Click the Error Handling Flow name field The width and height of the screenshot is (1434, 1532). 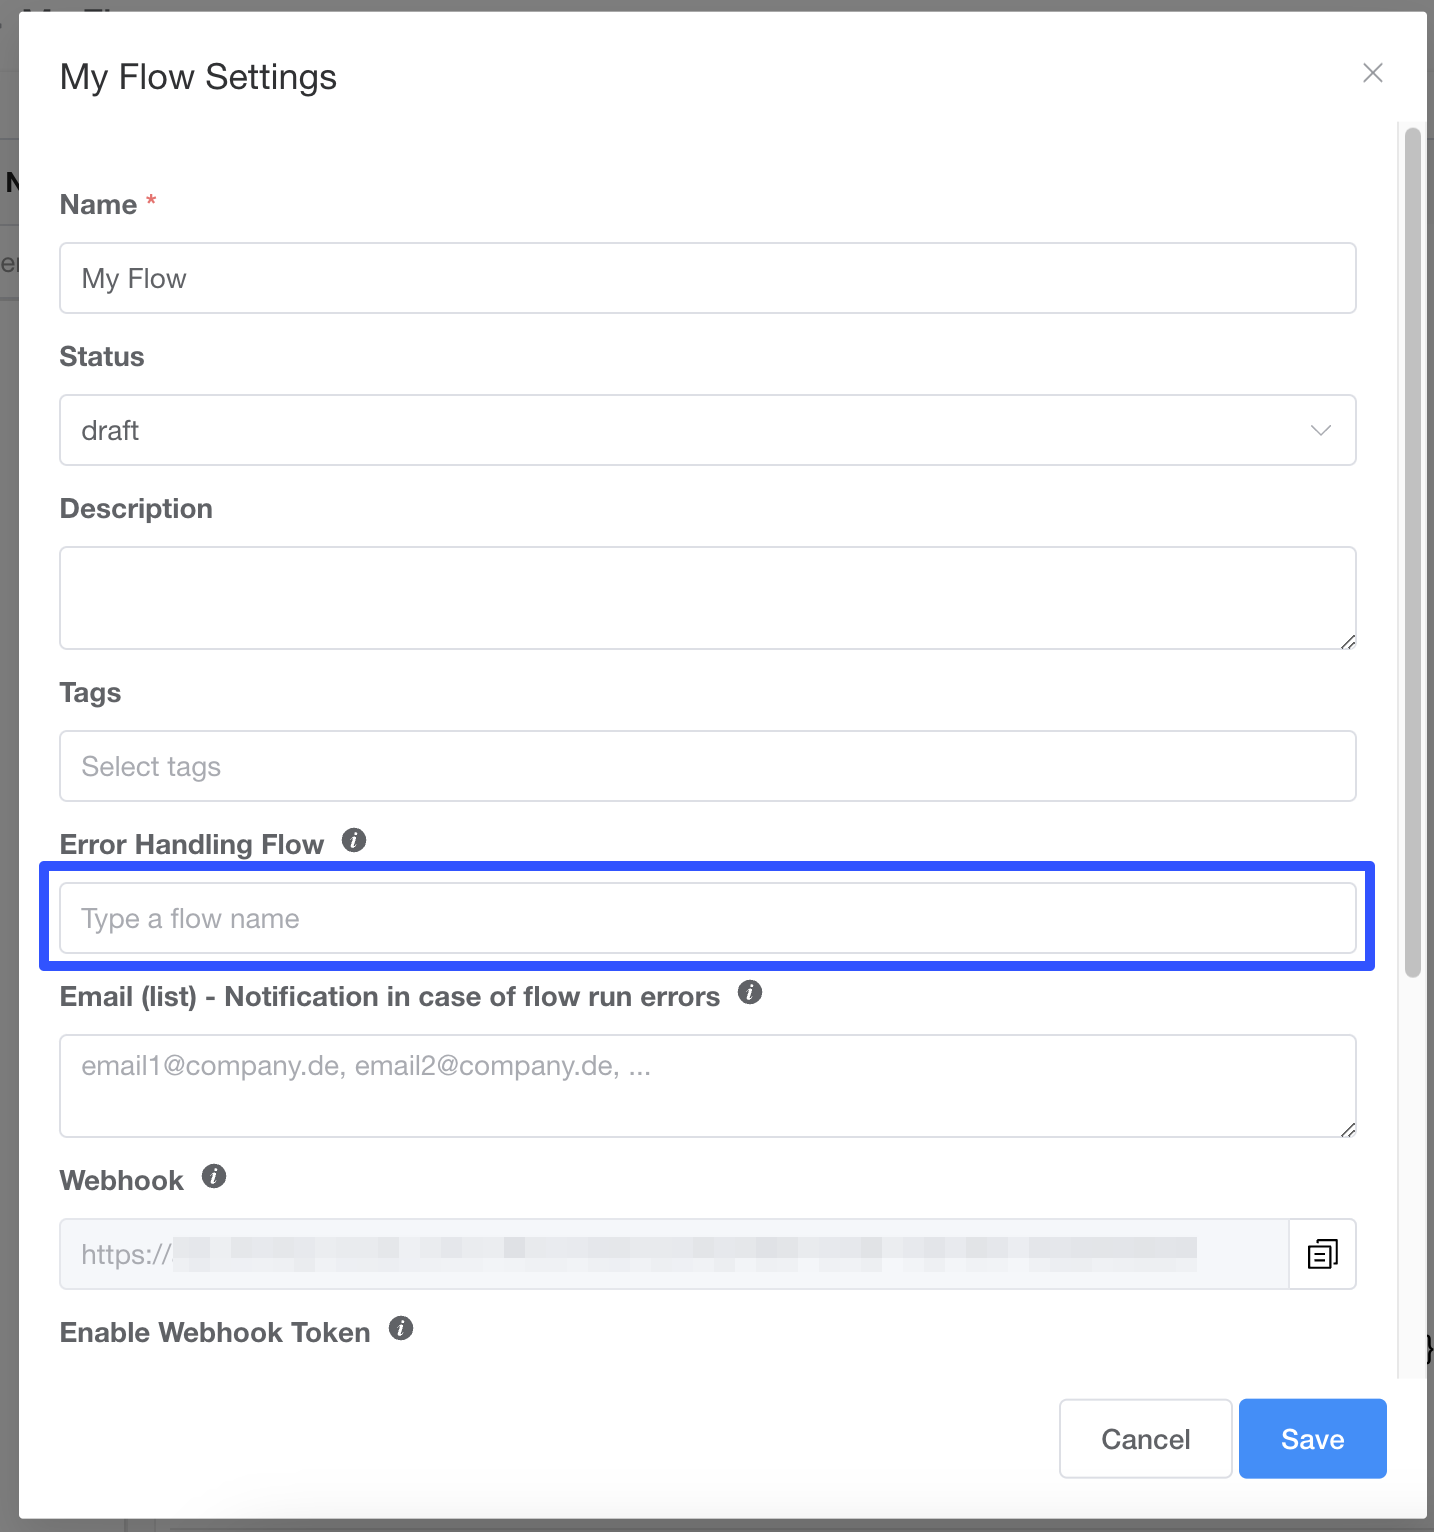click(x=707, y=918)
